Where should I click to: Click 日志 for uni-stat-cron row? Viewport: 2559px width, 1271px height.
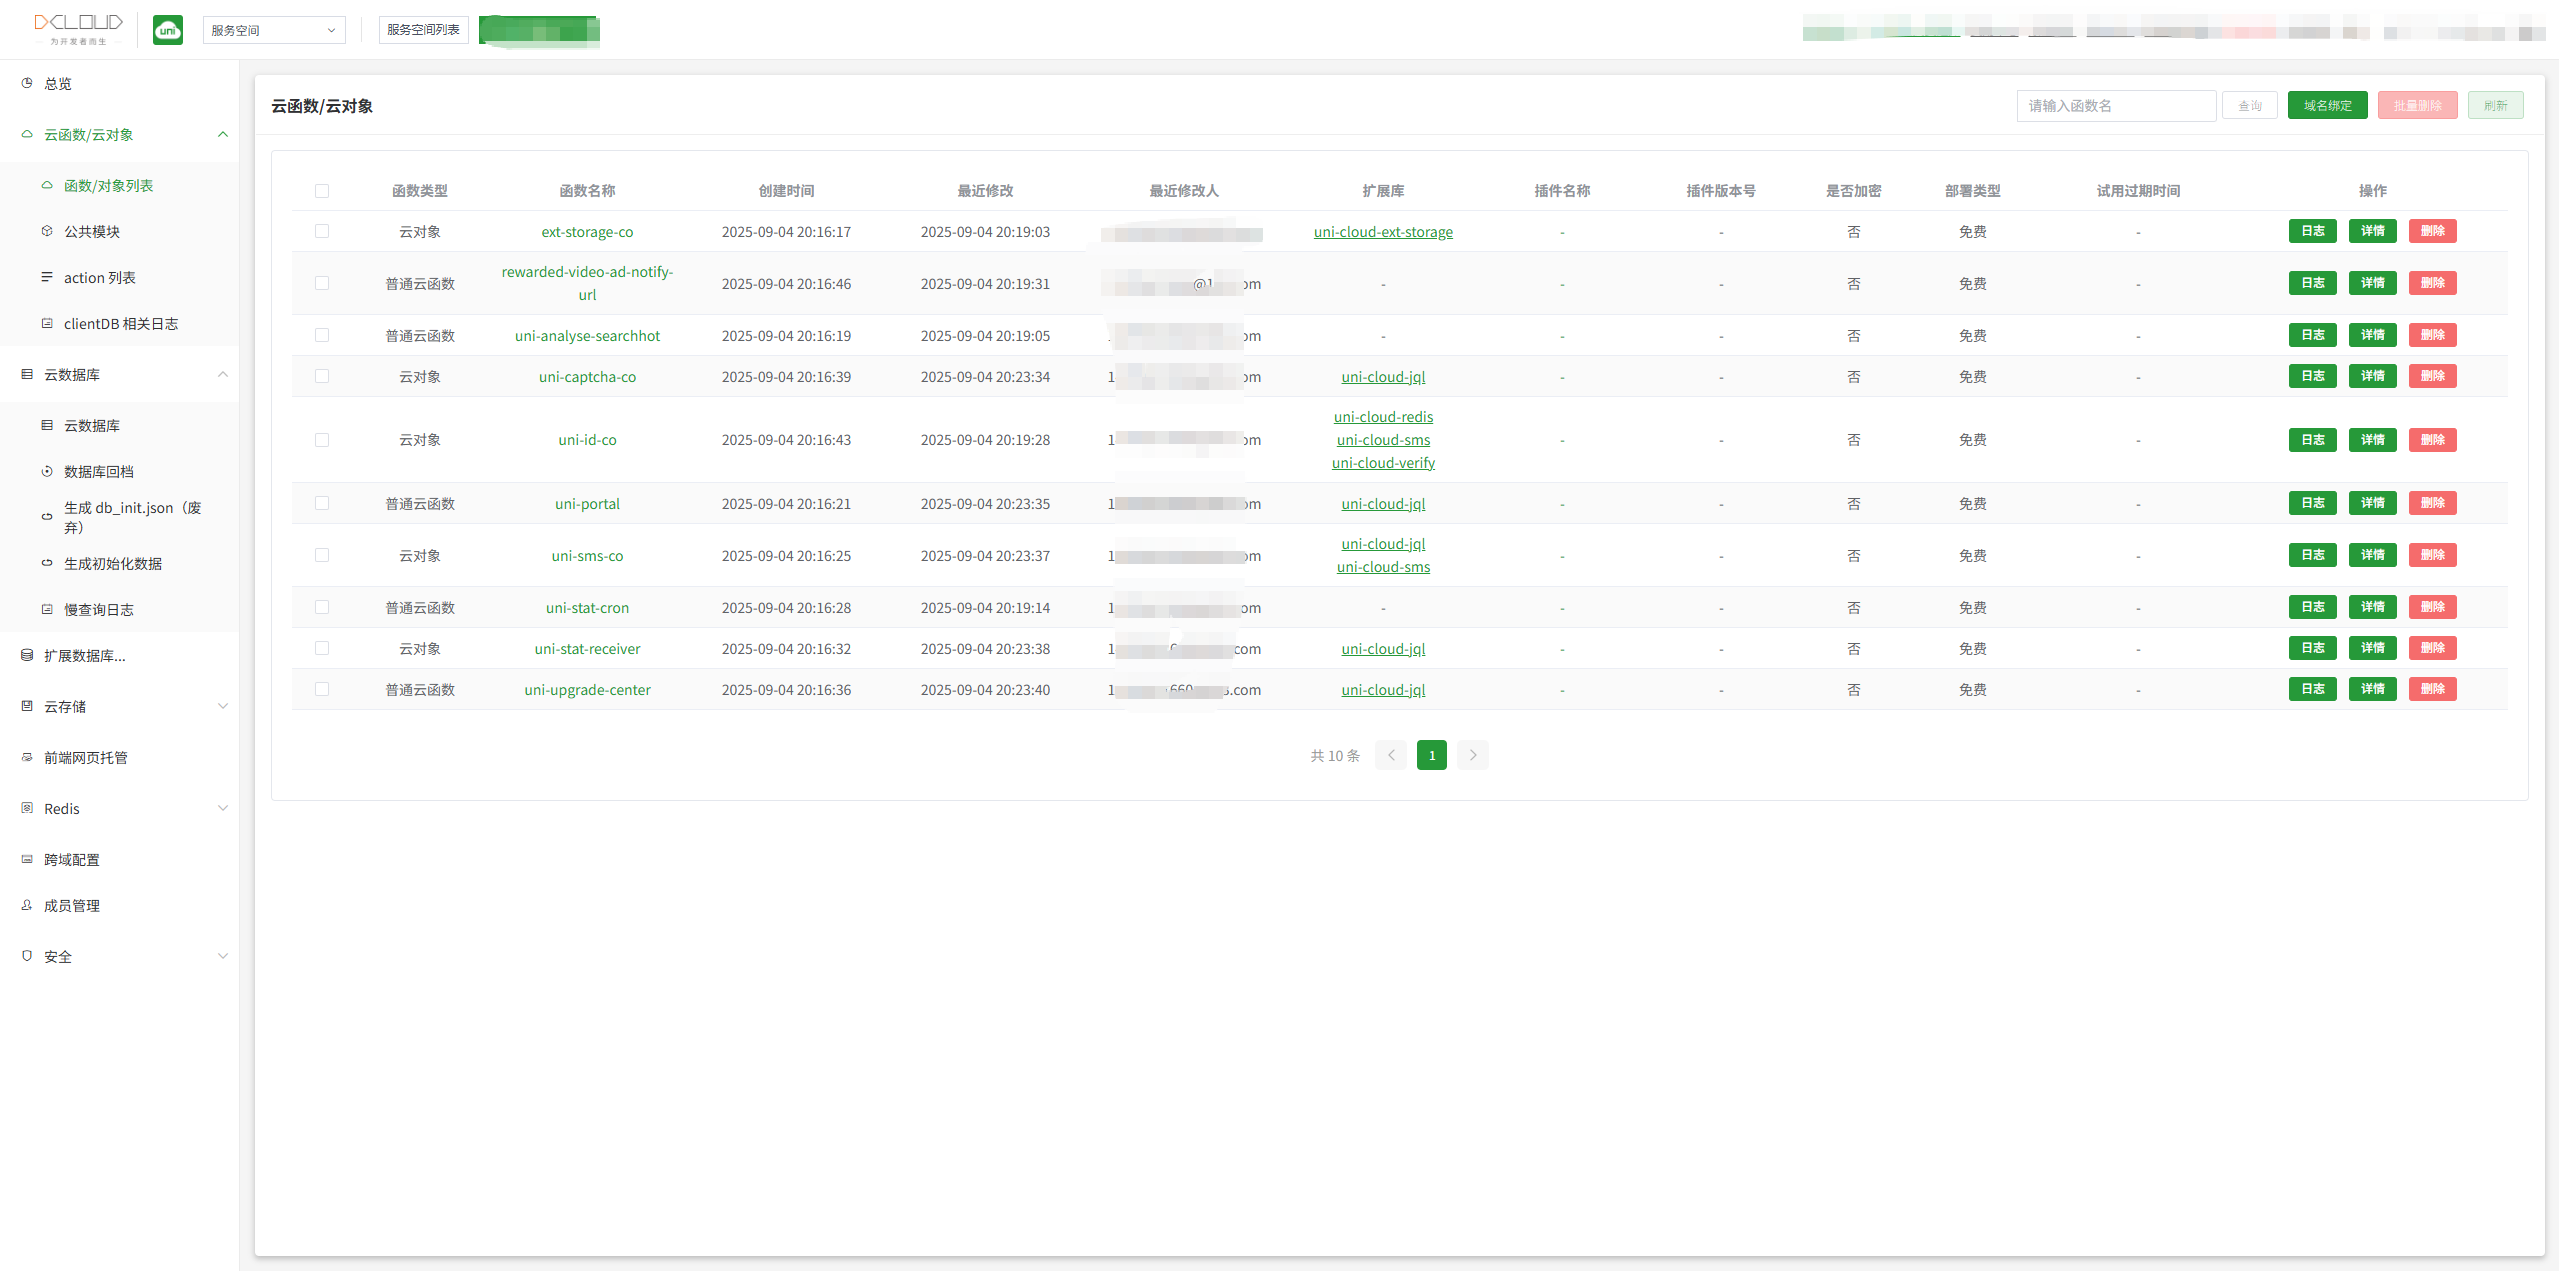coord(2312,607)
